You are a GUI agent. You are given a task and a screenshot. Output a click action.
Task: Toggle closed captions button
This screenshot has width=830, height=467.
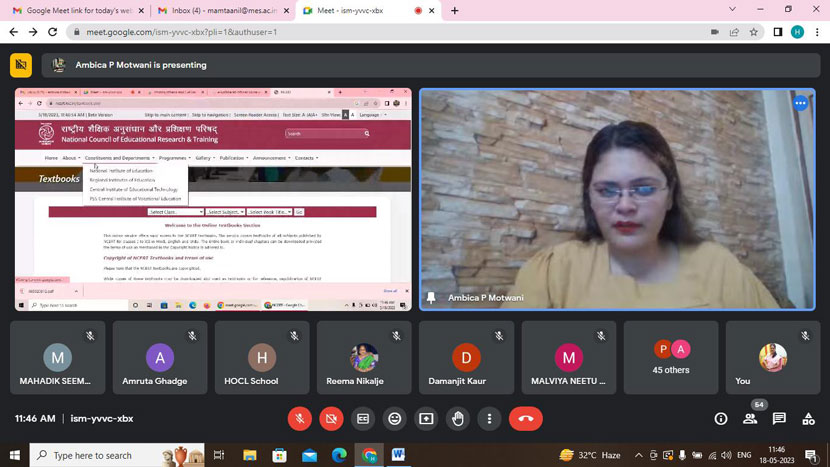tap(363, 419)
